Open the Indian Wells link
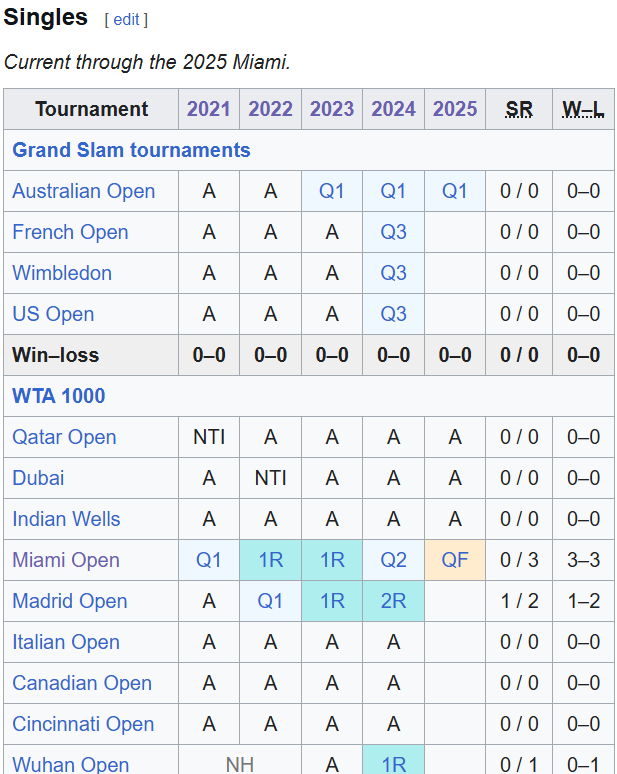Screen dimensions: 617x774 66,519
